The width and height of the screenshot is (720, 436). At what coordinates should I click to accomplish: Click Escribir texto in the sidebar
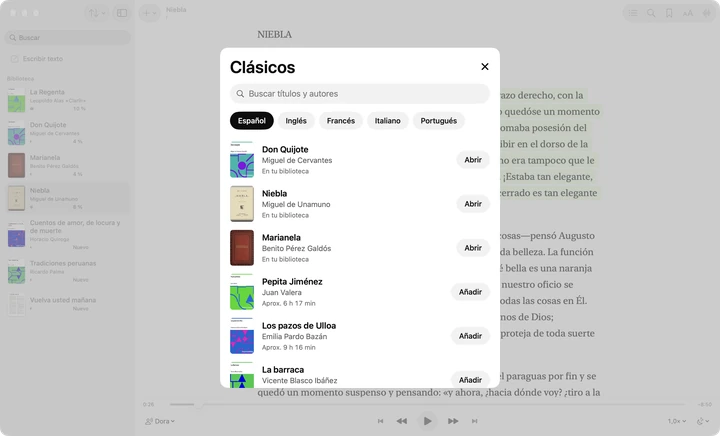[x=68, y=59]
